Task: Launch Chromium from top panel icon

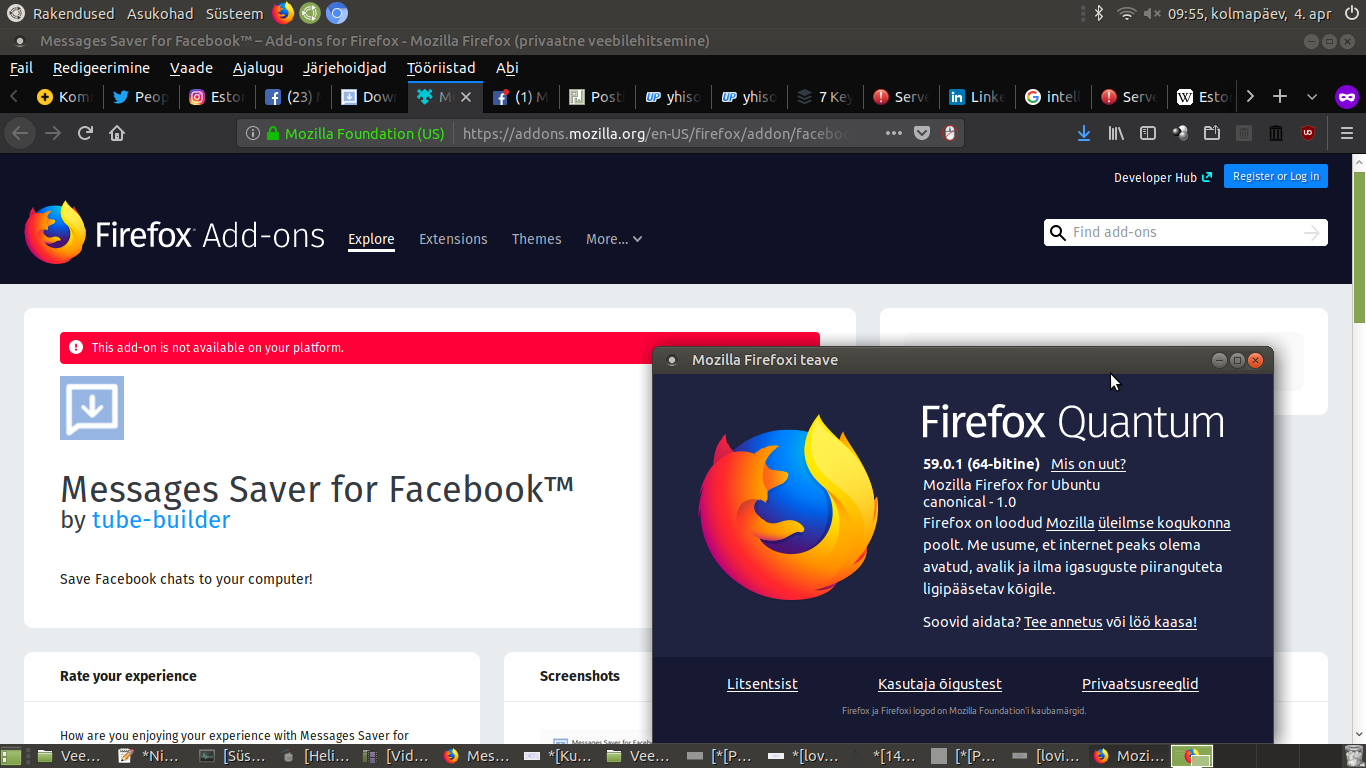Action: click(337, 13)
